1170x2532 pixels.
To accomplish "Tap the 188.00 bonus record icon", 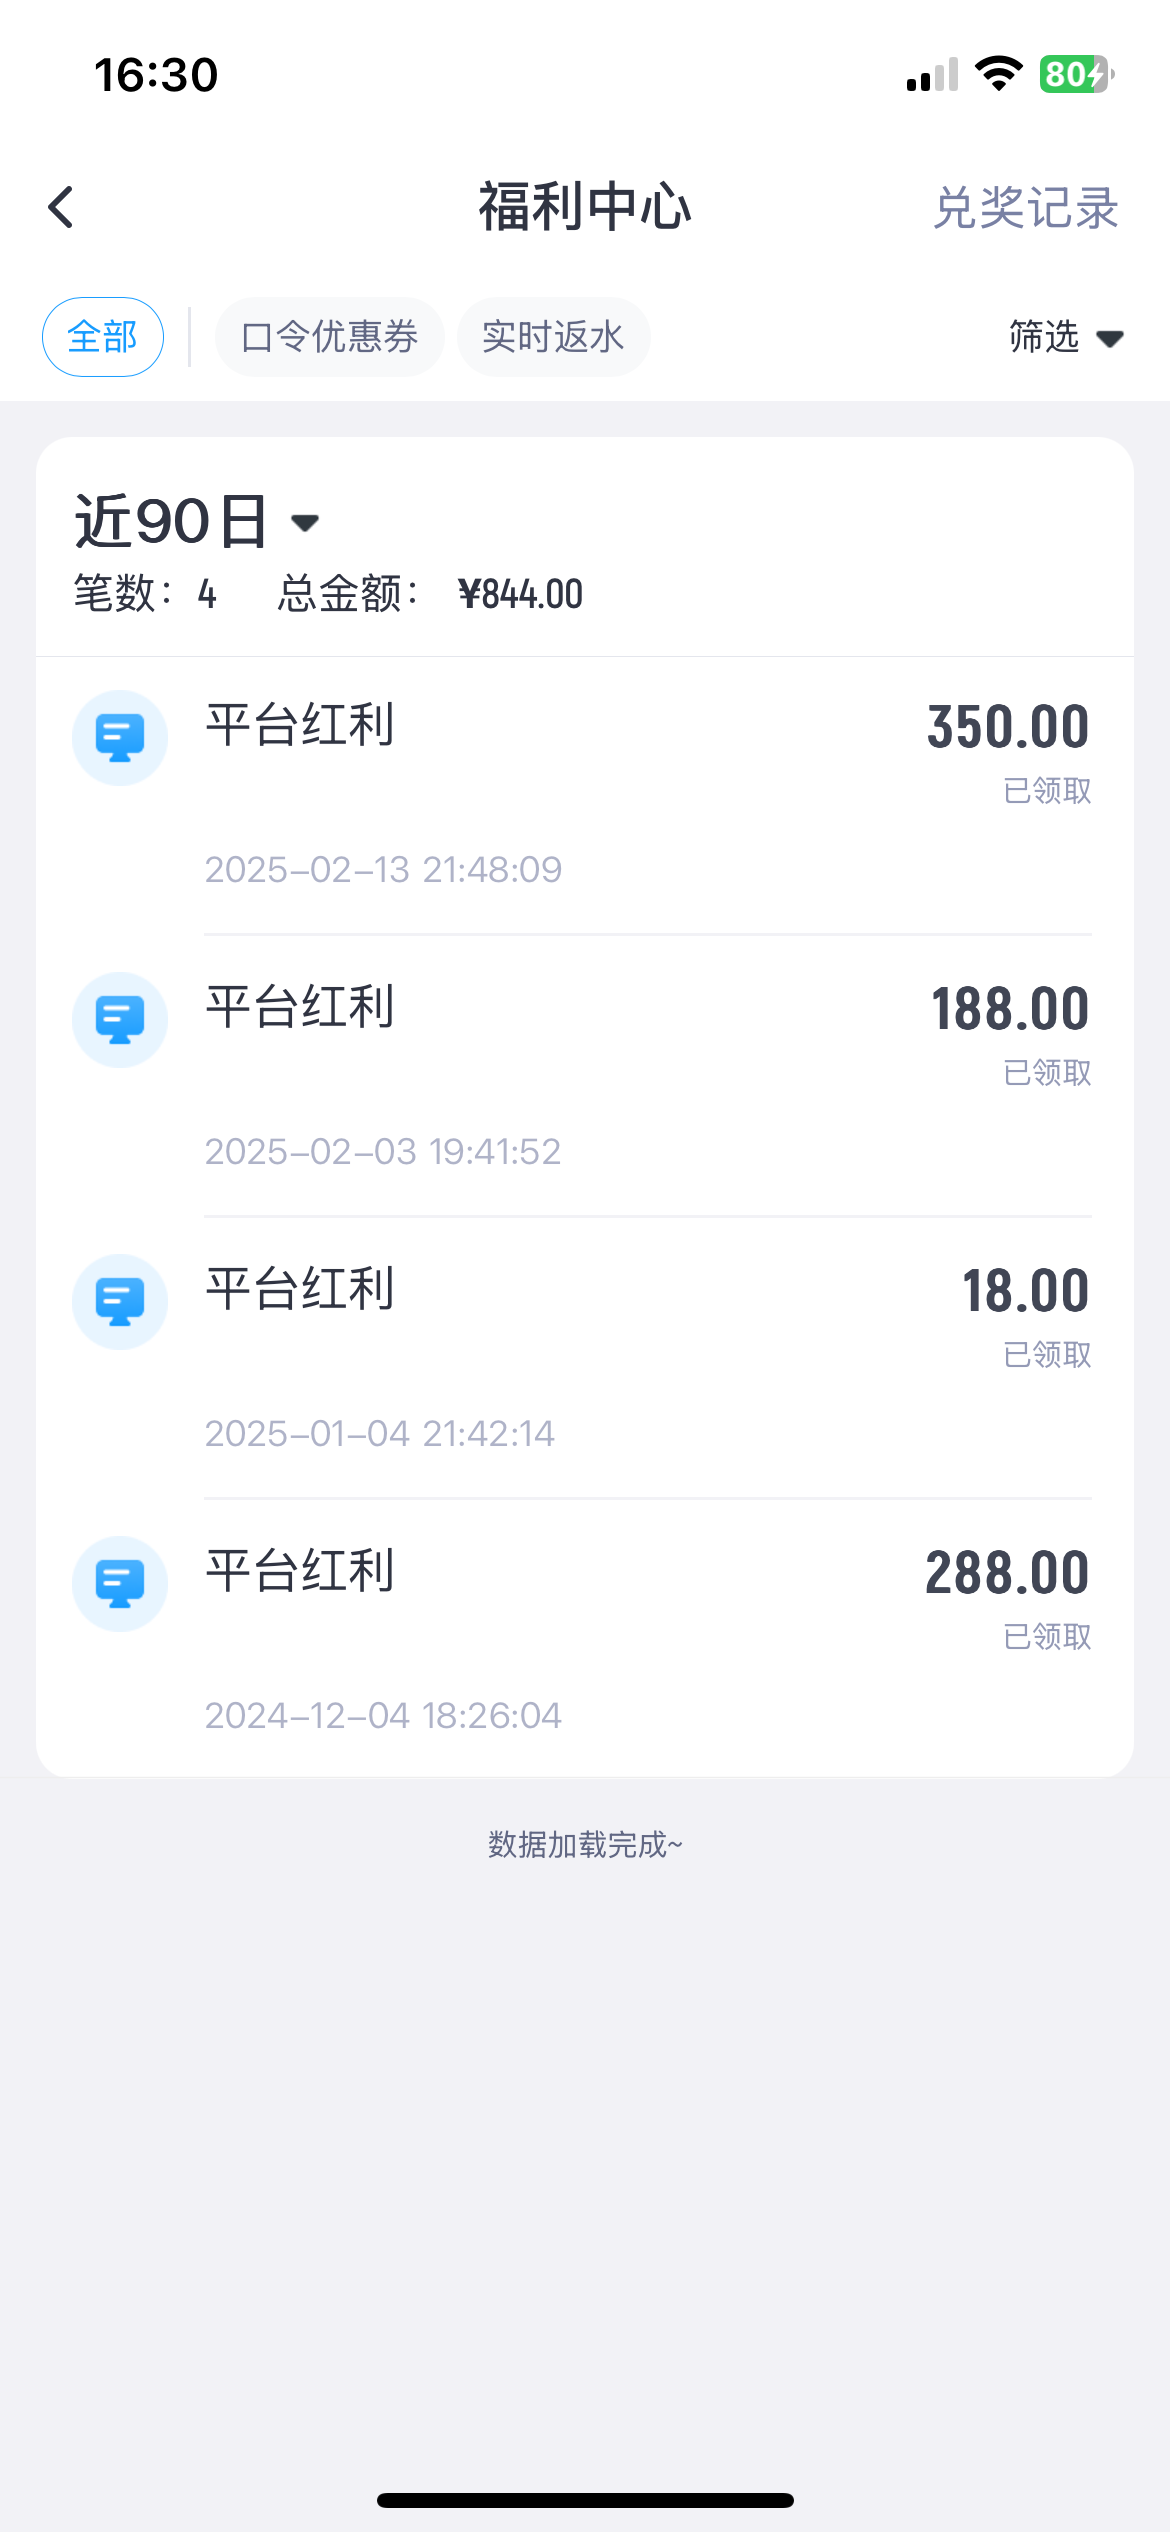I will click(x=120, y=1020).
